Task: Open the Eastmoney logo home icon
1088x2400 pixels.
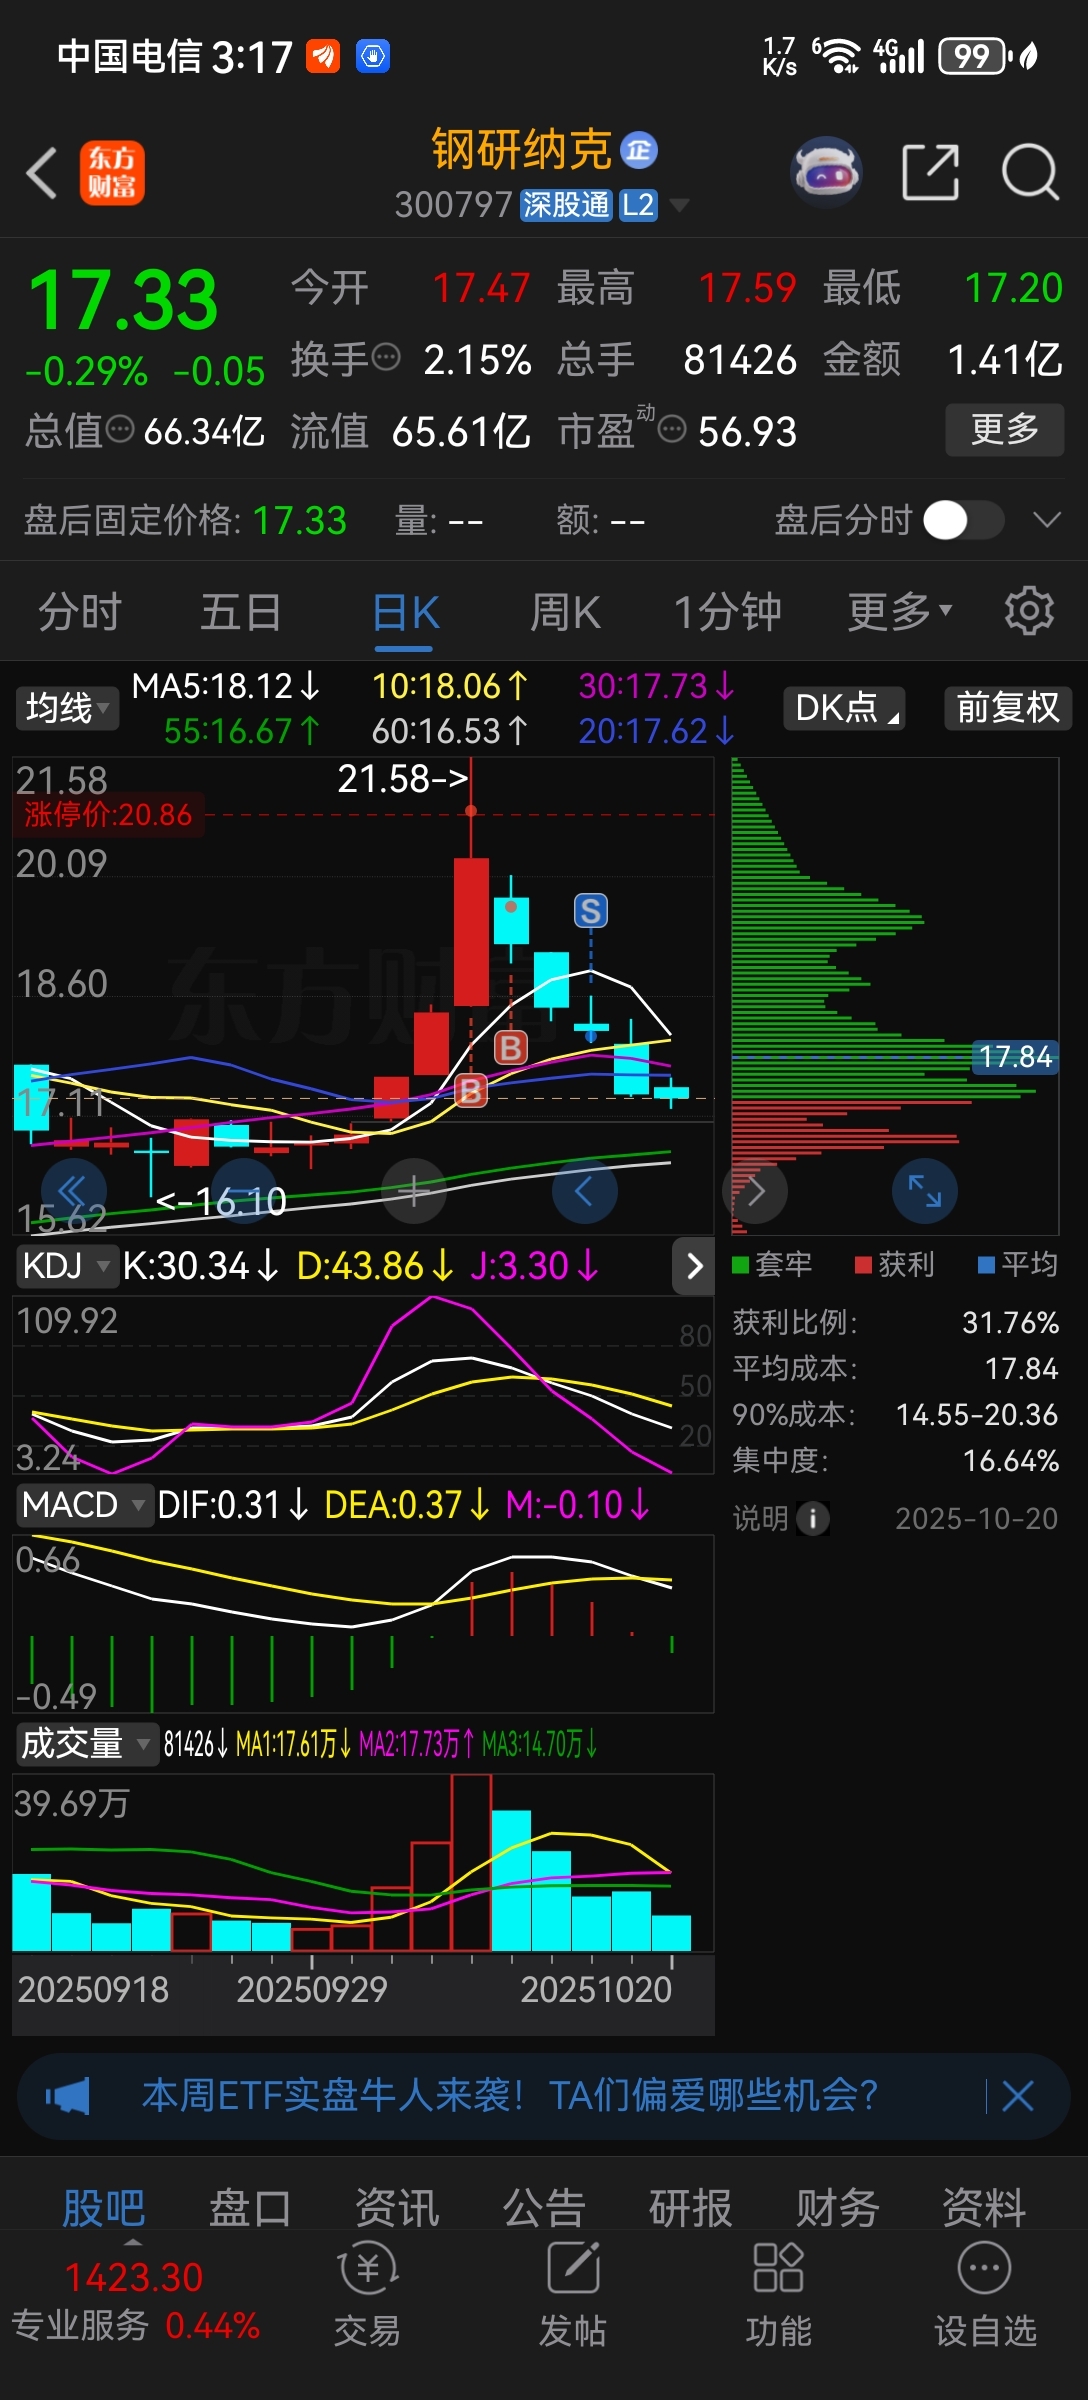Action: point(112,173)
